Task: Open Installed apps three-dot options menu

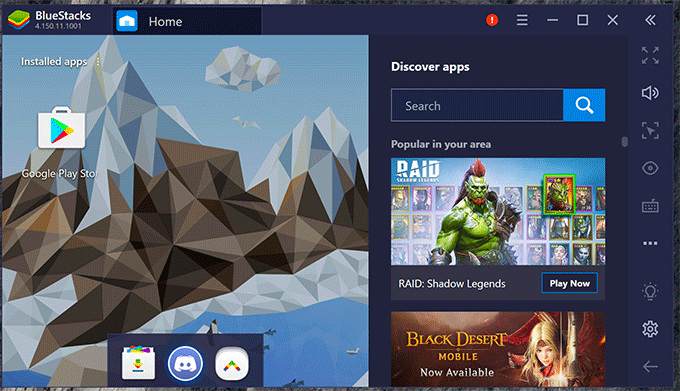Action: pos(98,62)
